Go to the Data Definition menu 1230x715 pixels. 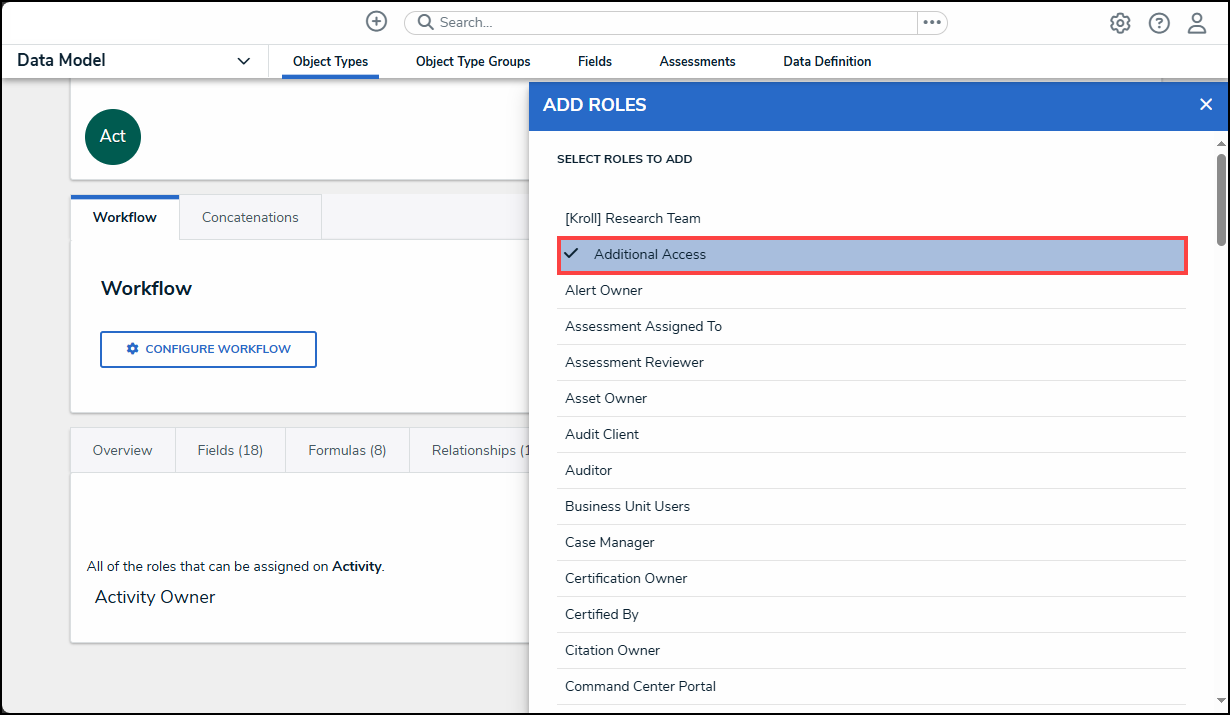tap(827, 62)
